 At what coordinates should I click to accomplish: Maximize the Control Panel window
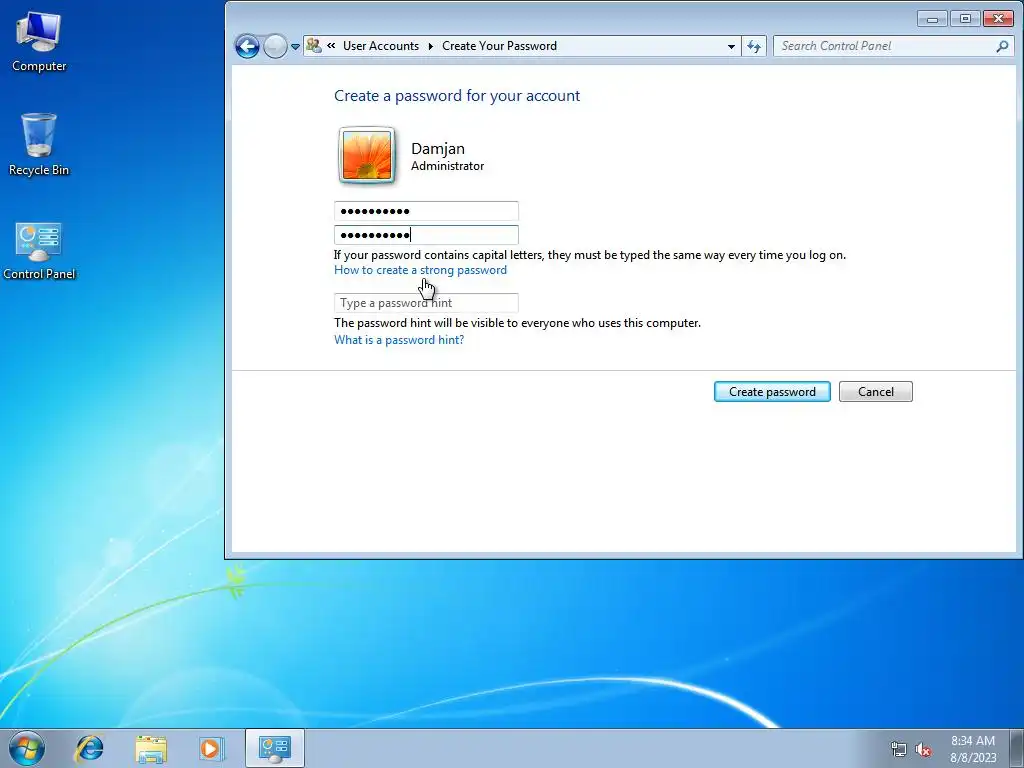click(965, 19)
